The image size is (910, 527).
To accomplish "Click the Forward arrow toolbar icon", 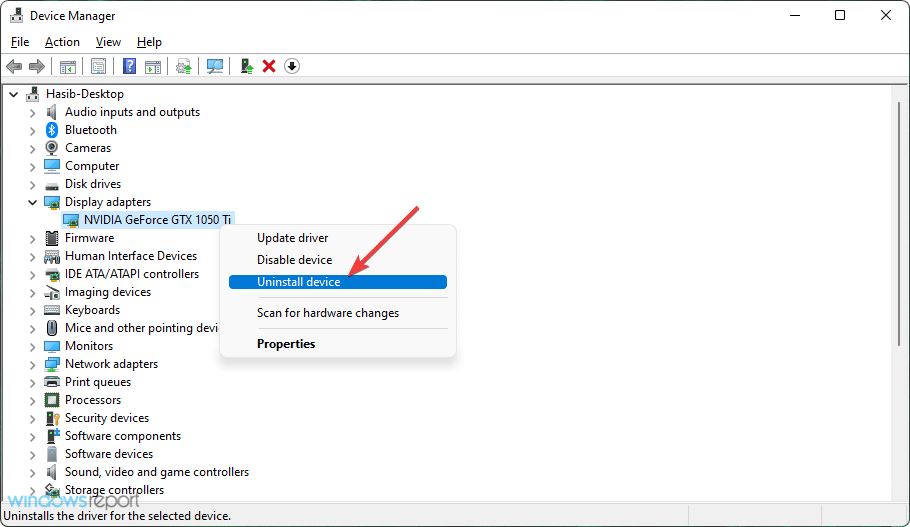I will coord(37,66).
